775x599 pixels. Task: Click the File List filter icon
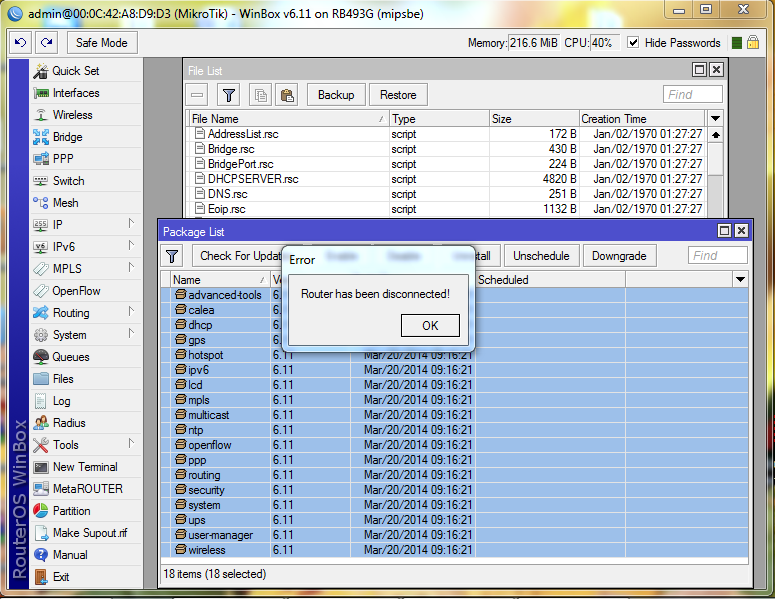tap(228, 95)
